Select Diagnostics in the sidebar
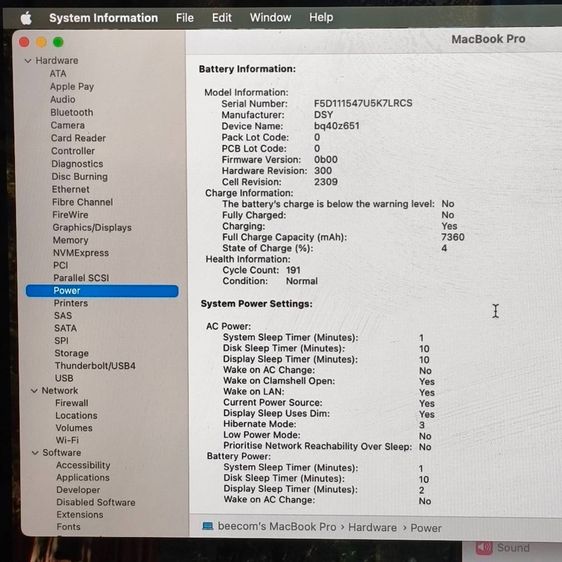This screenshot has height=562, width=562. 77,164
